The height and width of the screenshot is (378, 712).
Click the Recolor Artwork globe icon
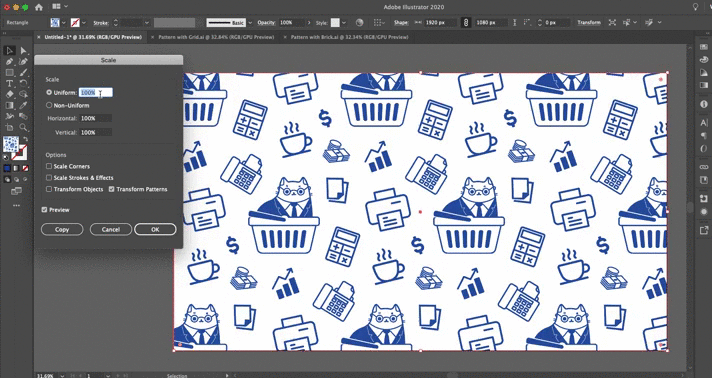tap(360, 22)
